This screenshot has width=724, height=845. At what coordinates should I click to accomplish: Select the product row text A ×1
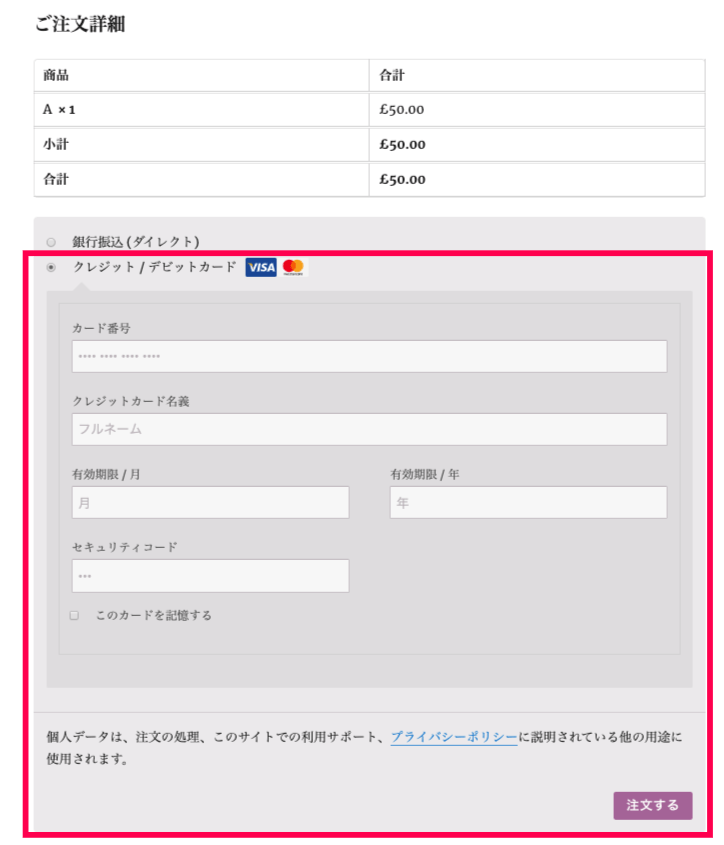point(59,110)
